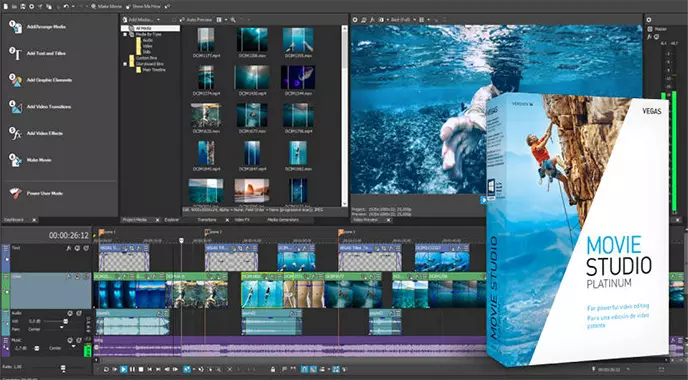This screenshot has width=688, height=380.
Task: Switch to the Project Media tab
Action: click(x=135, y=219)
